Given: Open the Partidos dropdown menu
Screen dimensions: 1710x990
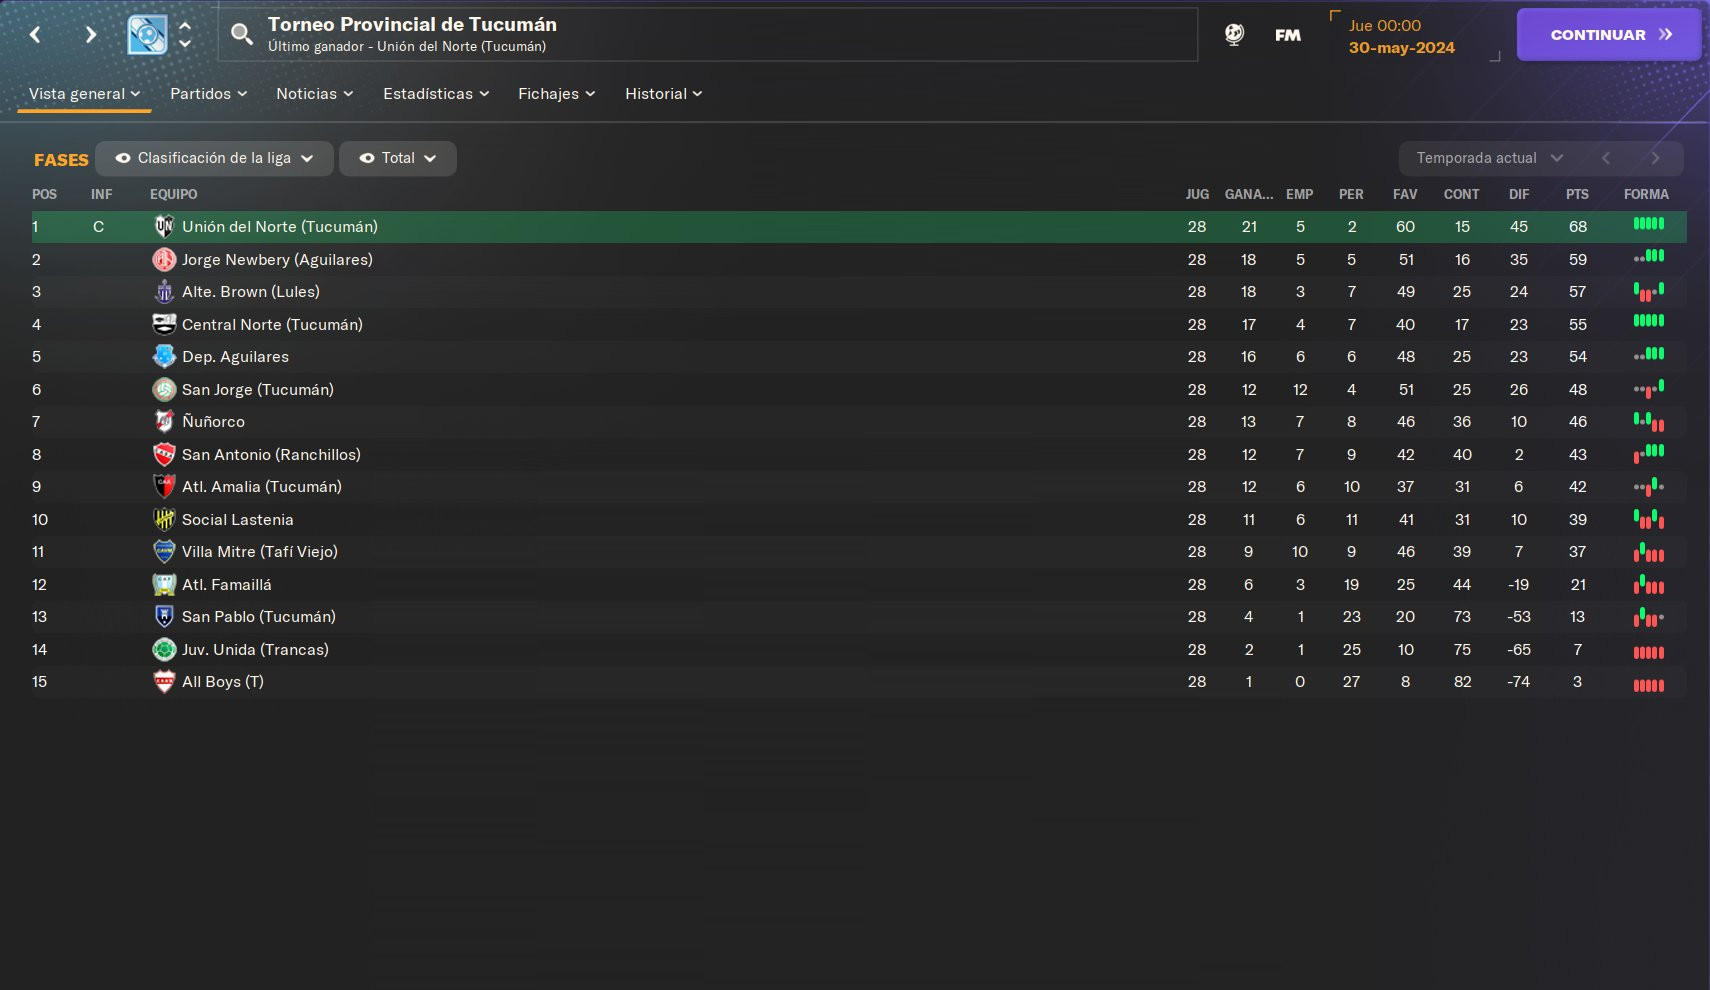Looking at the screenshot, I should click(x=208, y=94).
